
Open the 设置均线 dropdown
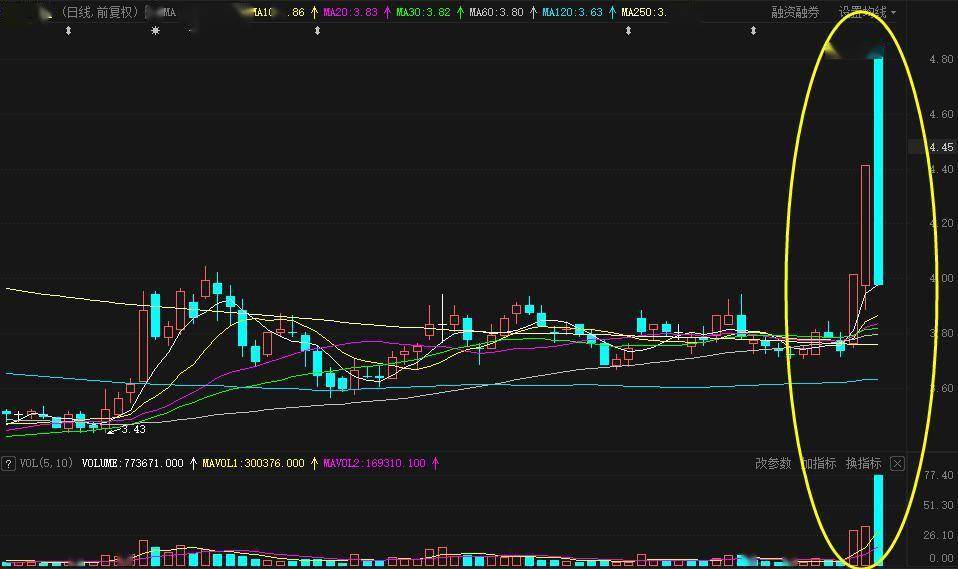click(x=866, y=12)
